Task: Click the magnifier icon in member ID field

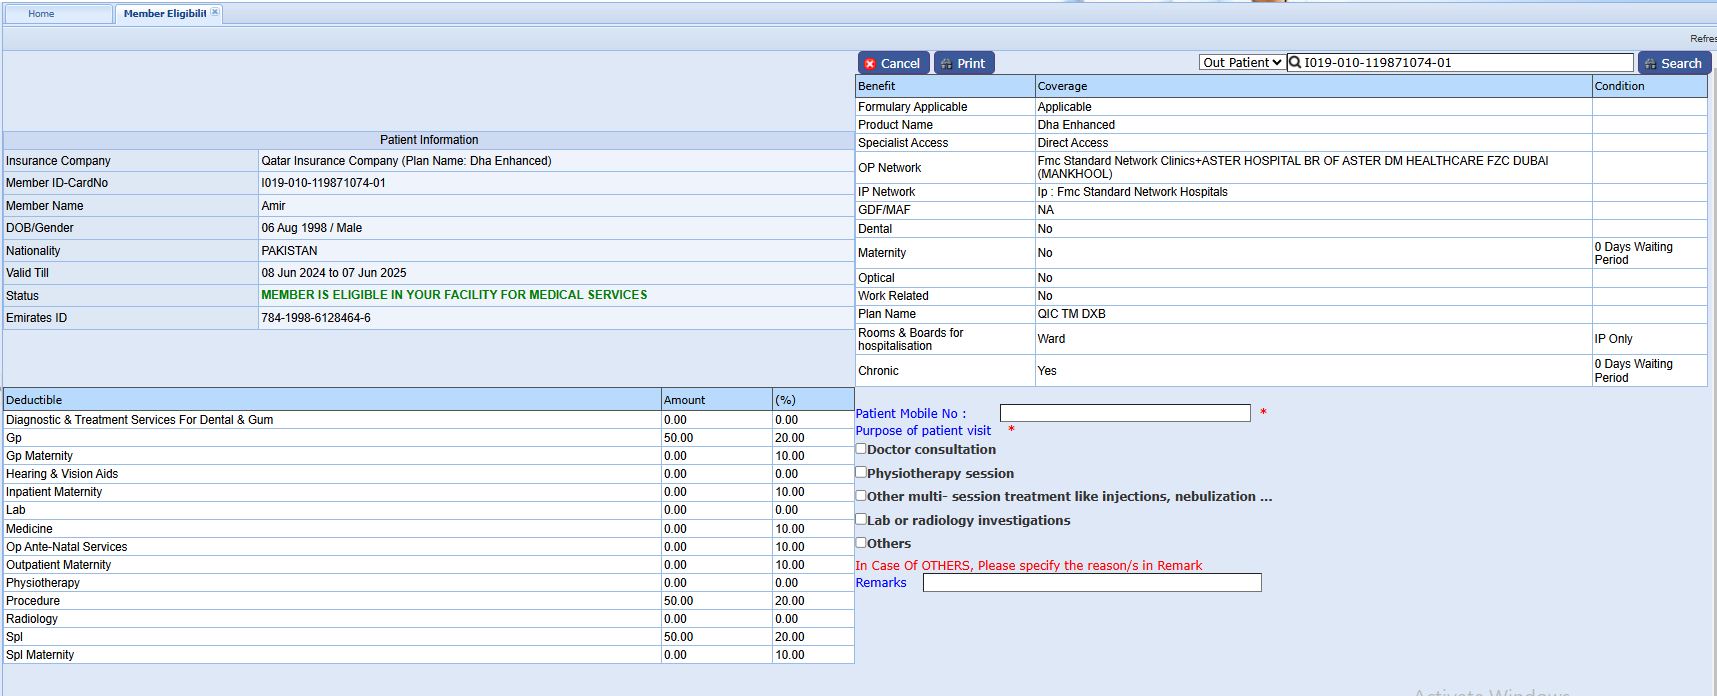Action: pos(1295,62)
